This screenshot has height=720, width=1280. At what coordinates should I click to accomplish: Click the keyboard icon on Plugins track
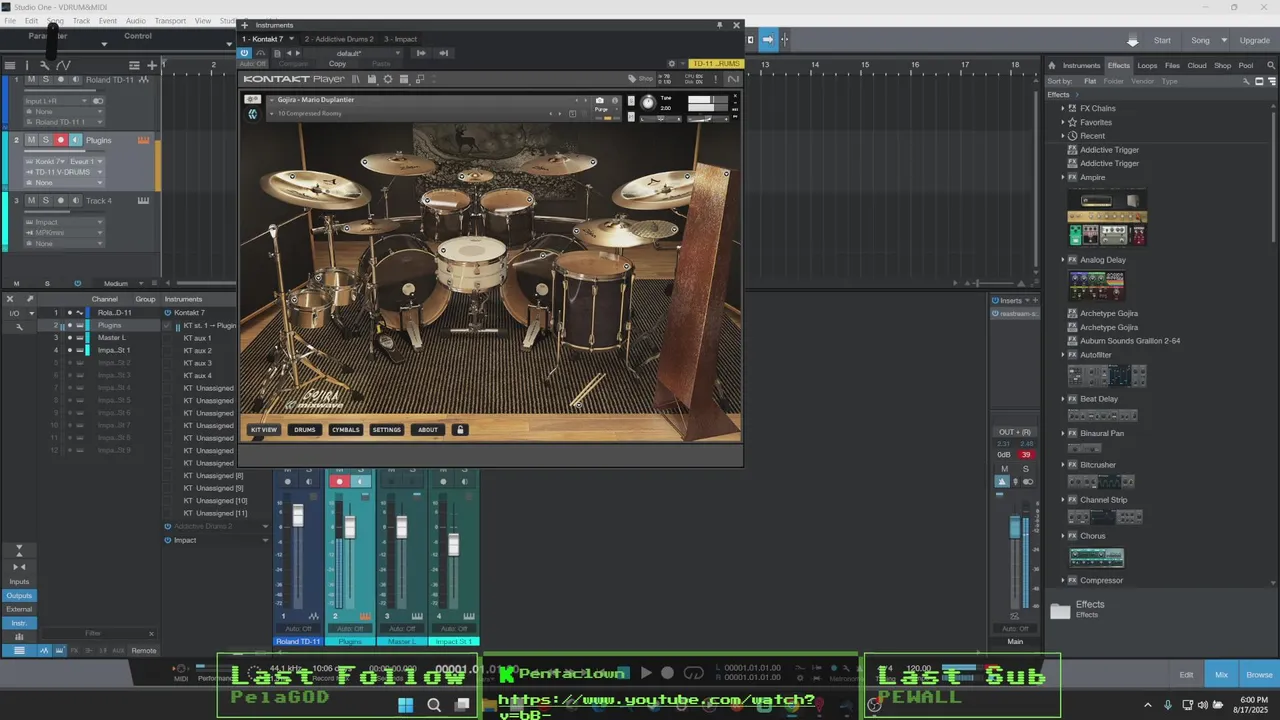tap(144, 140)
